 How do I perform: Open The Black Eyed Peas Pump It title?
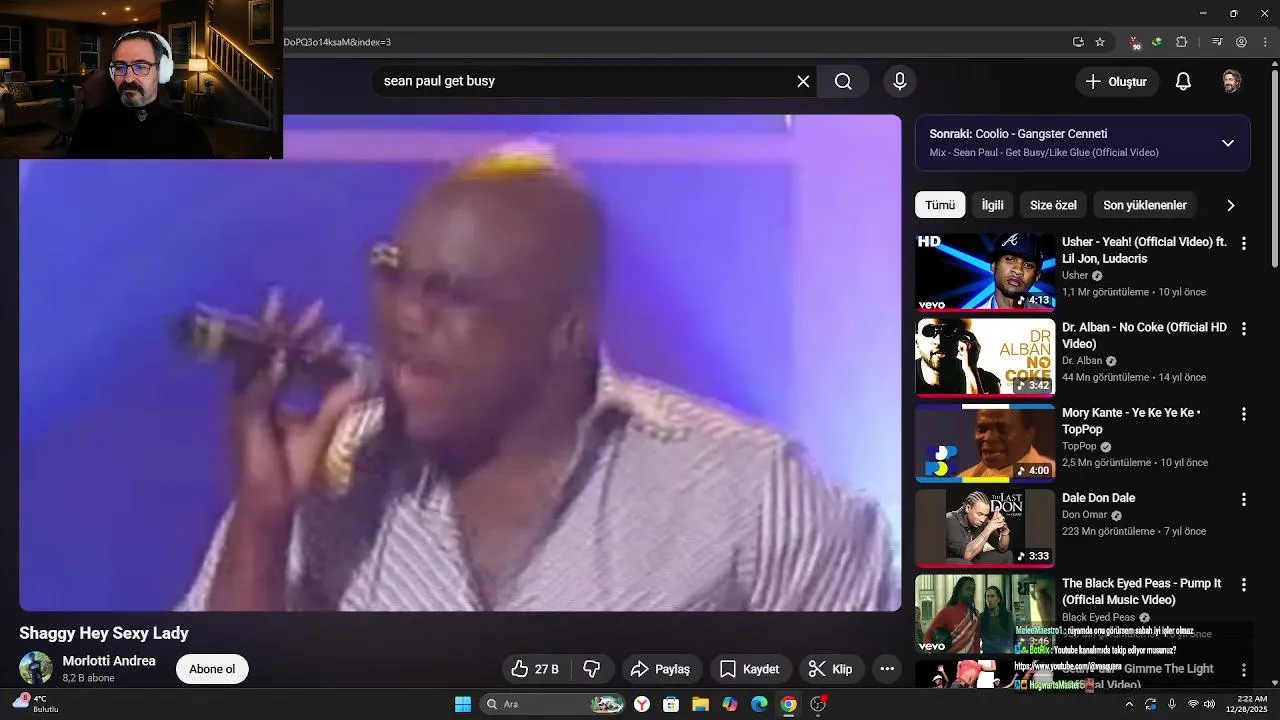click(1141, 591)
